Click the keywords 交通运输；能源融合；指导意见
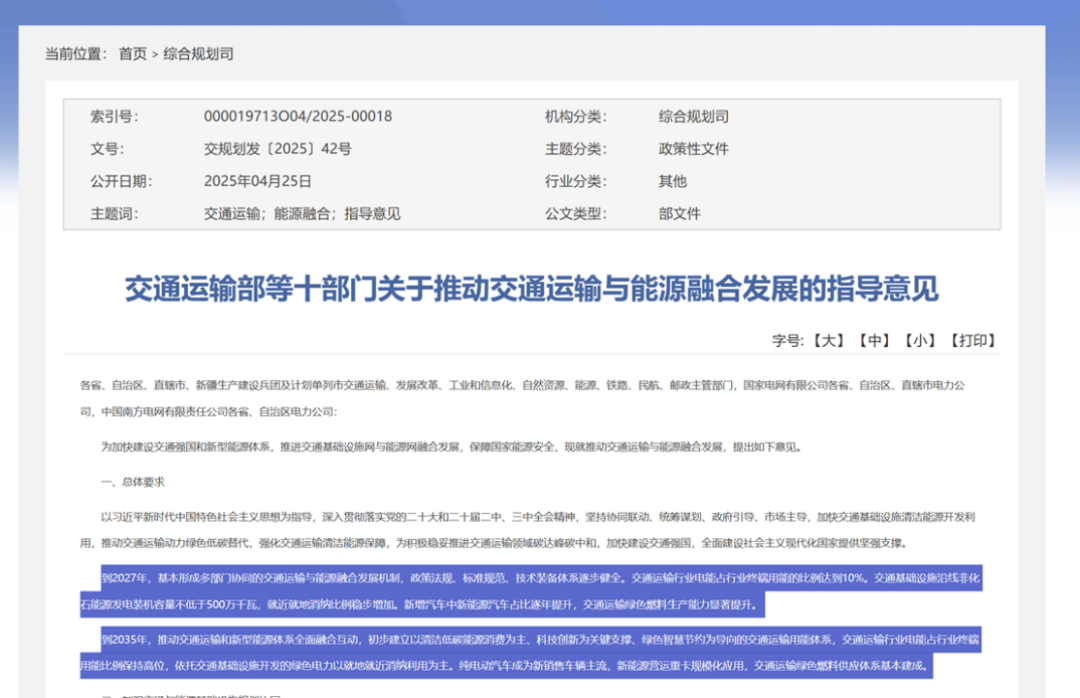Screen dimensions: 1080x698 pos(302,214)
